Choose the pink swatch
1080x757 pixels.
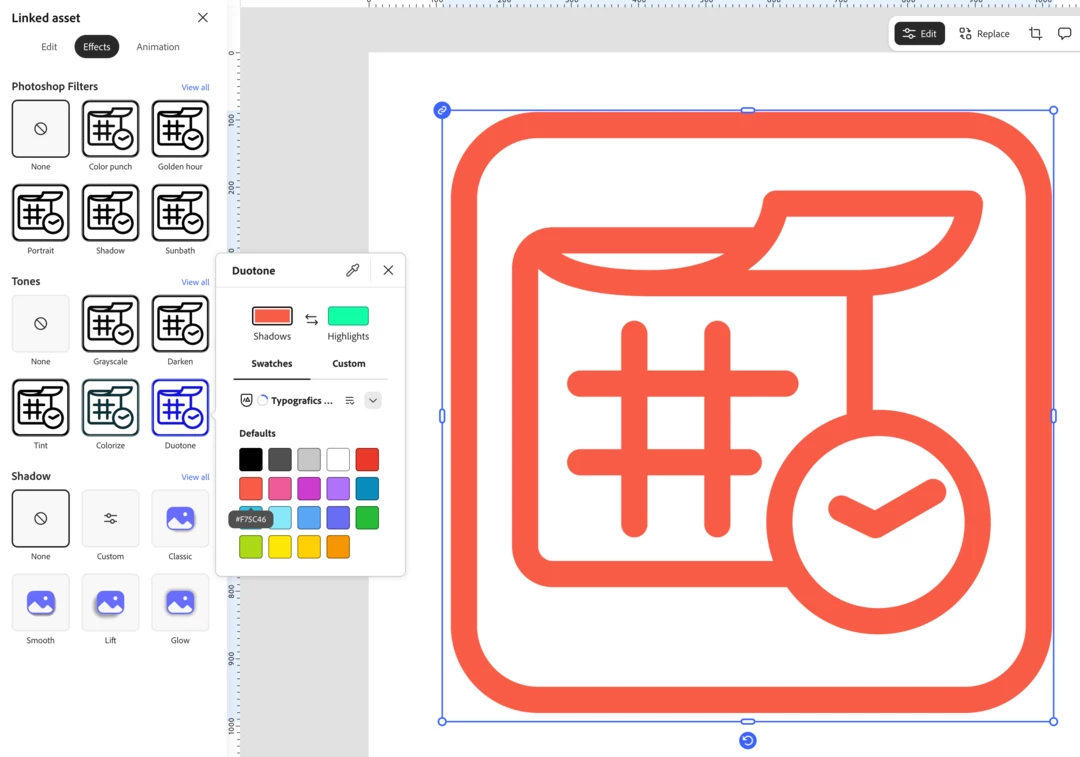[280, 488]
